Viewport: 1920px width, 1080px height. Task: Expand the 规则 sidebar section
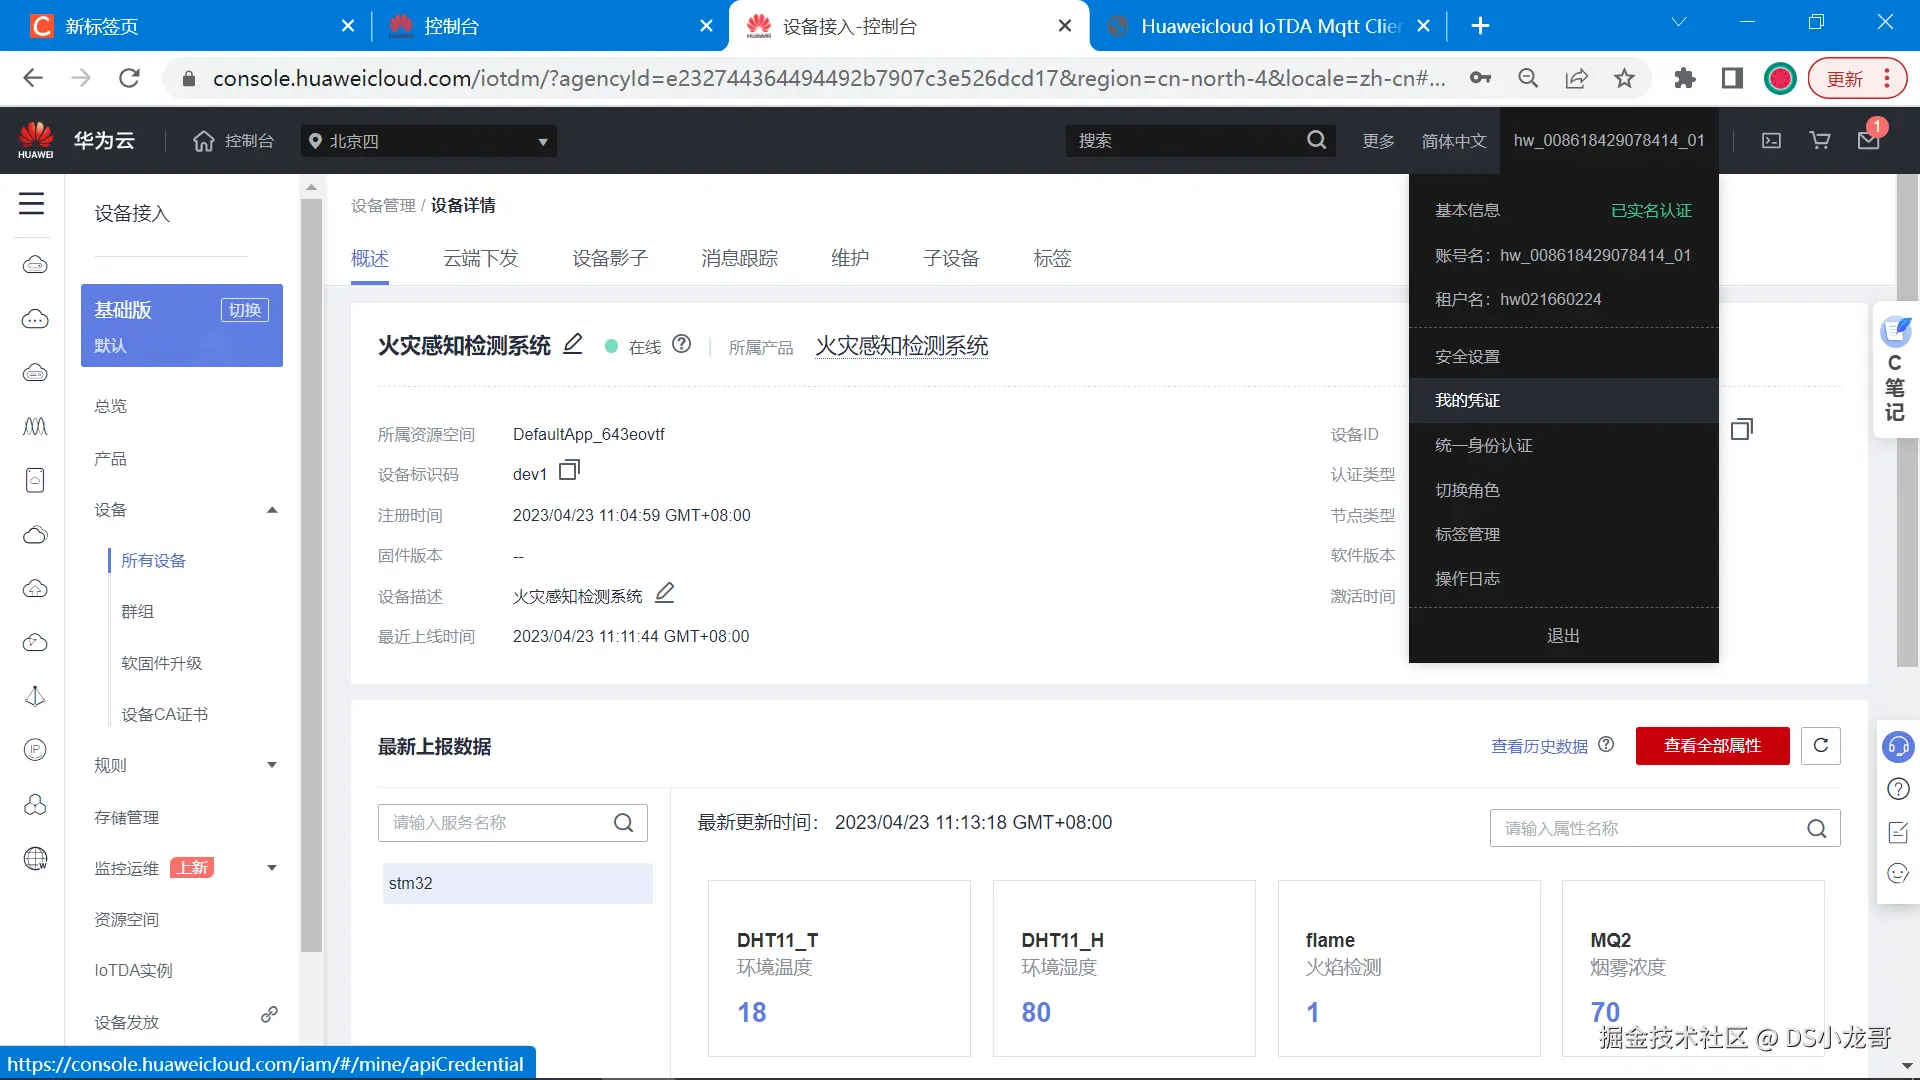[272, 765]
